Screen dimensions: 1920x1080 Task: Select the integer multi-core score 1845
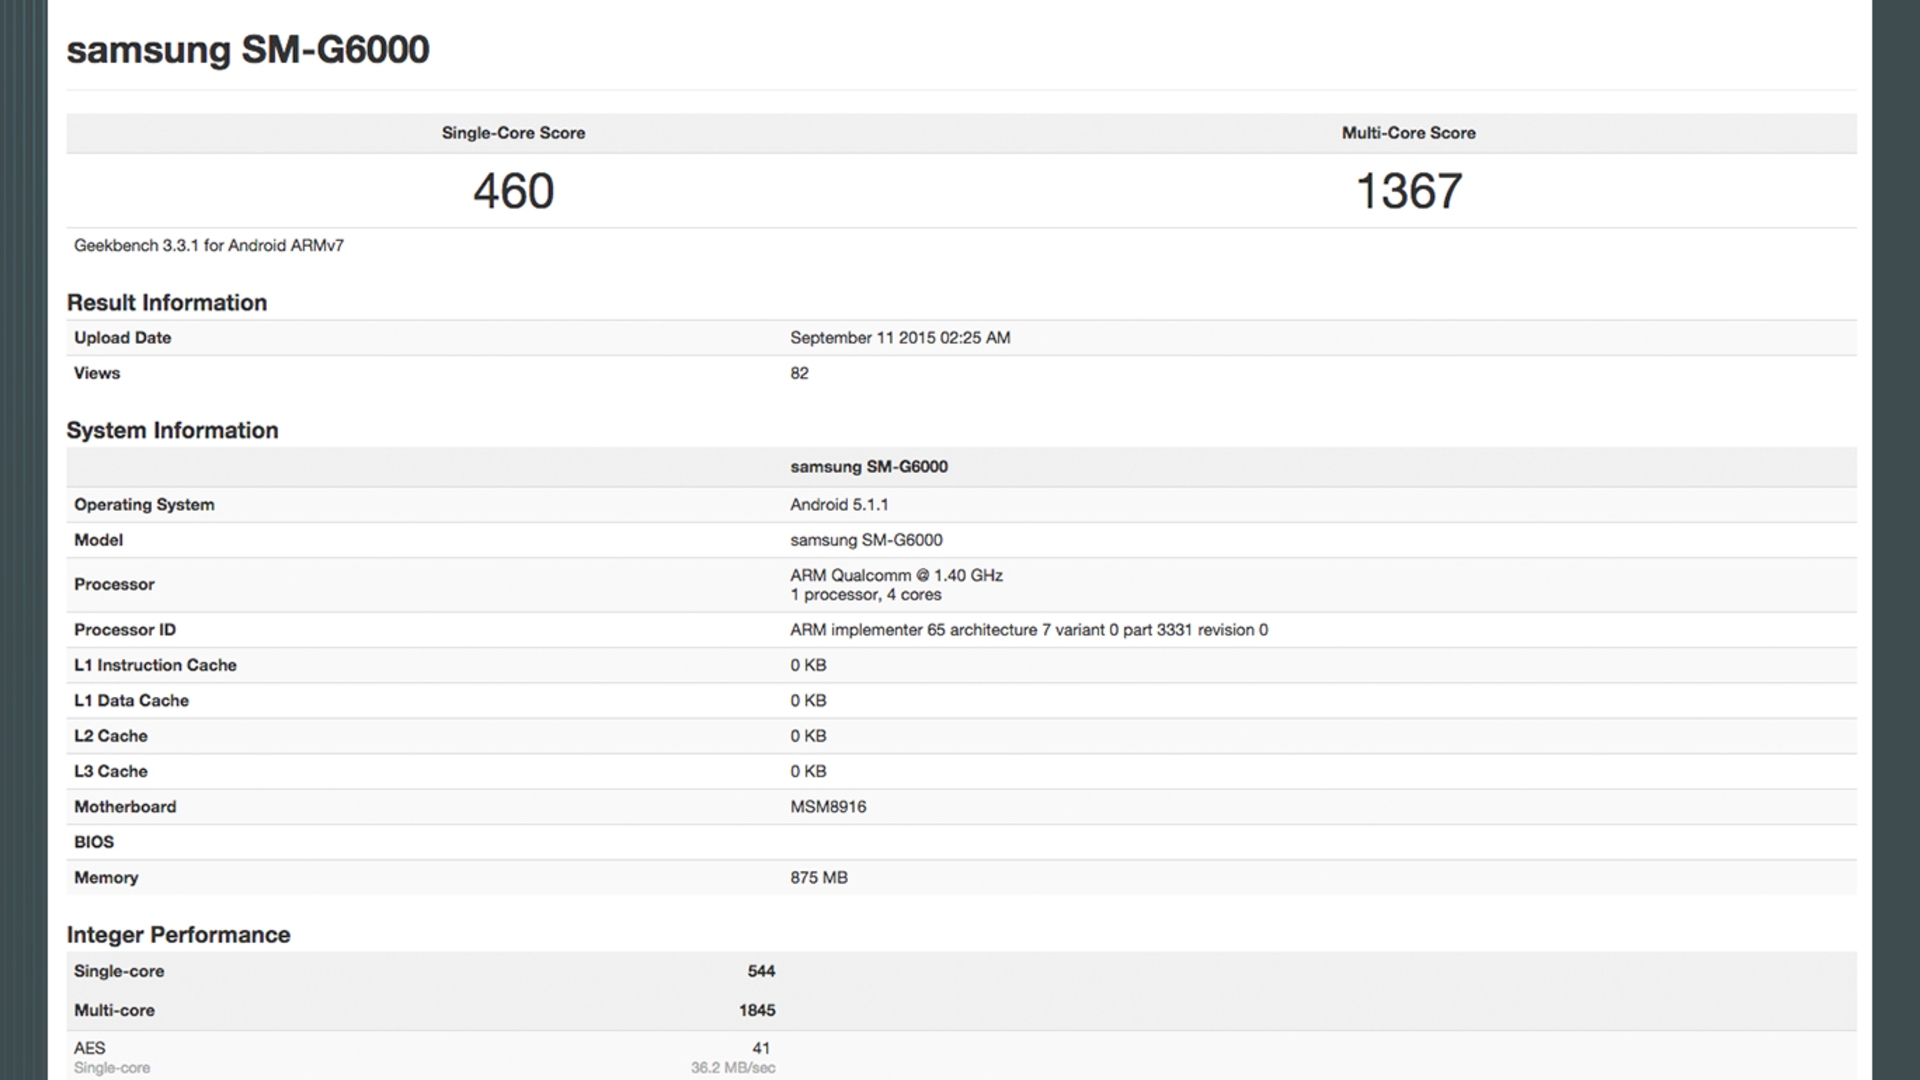[757, 1011]
